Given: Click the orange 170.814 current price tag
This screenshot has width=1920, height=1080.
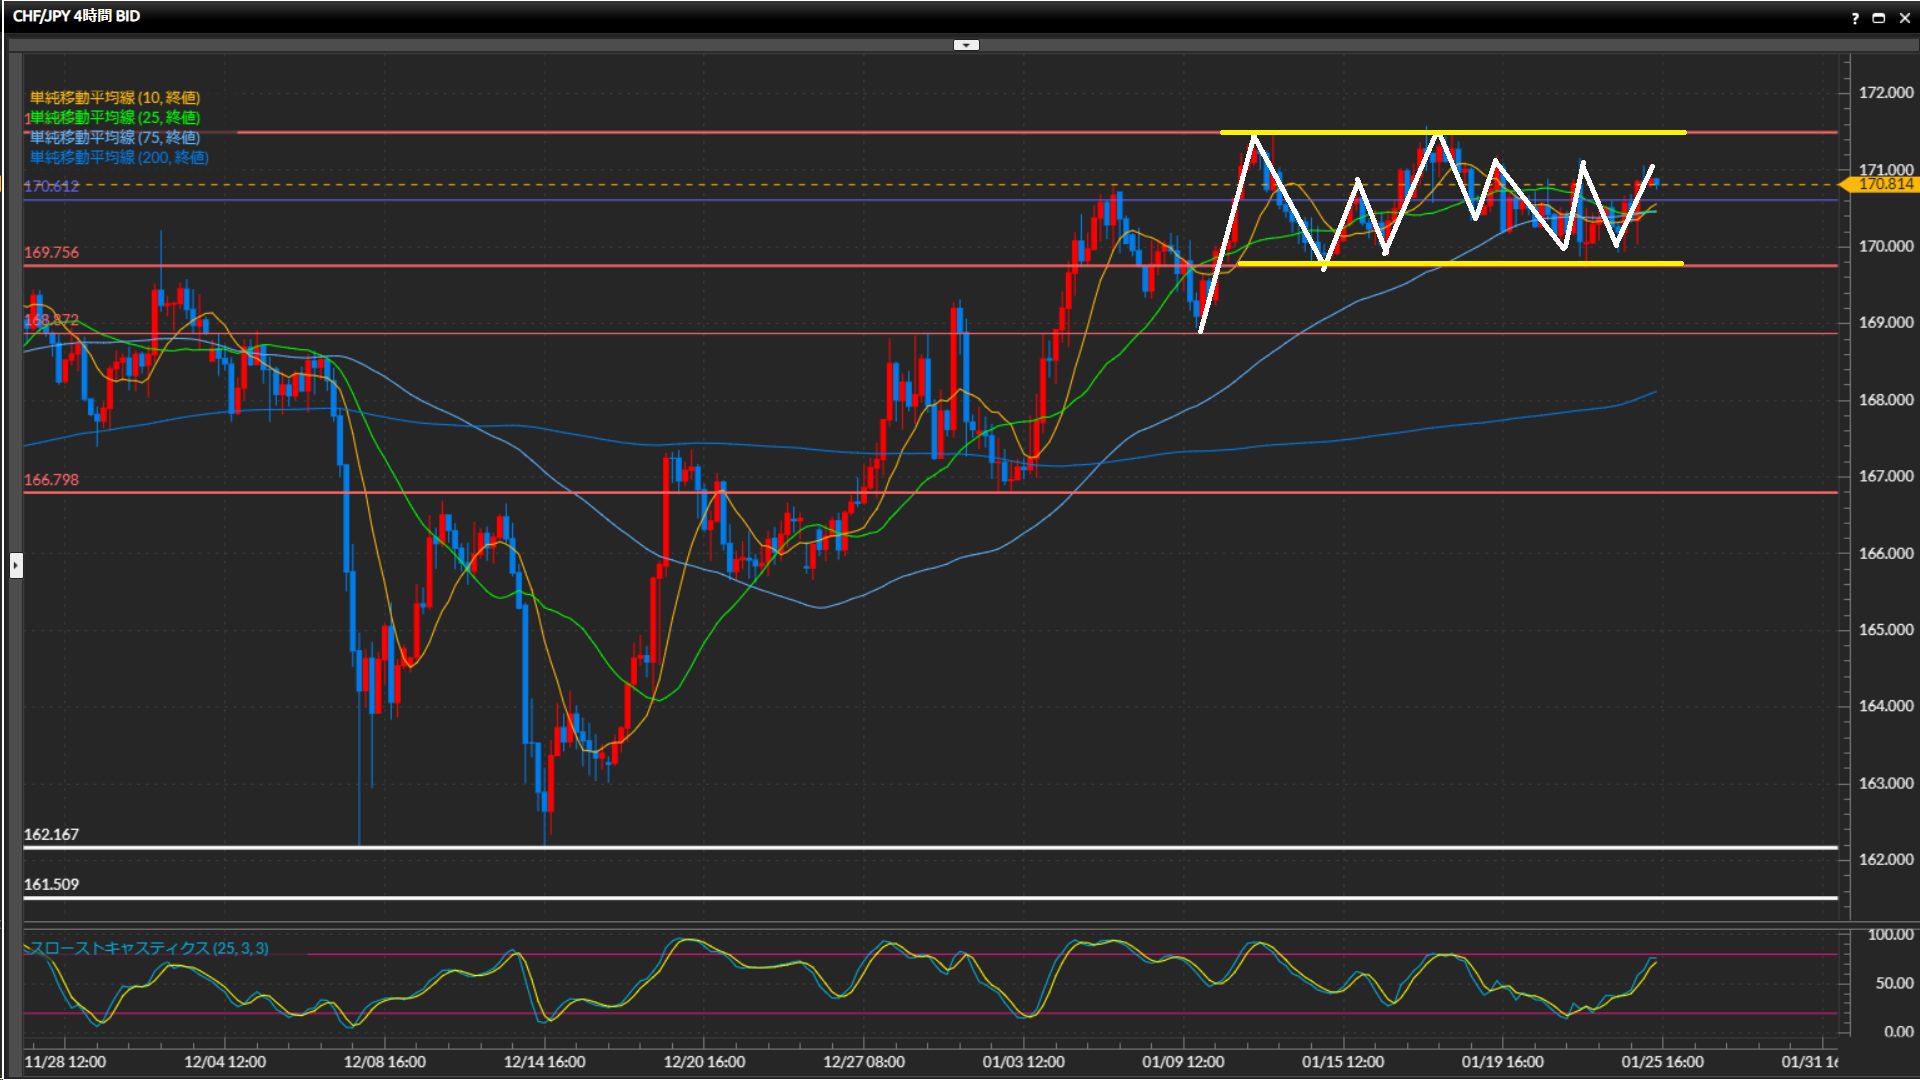Looking at the screenshot, I should [x=1884, y=184].
